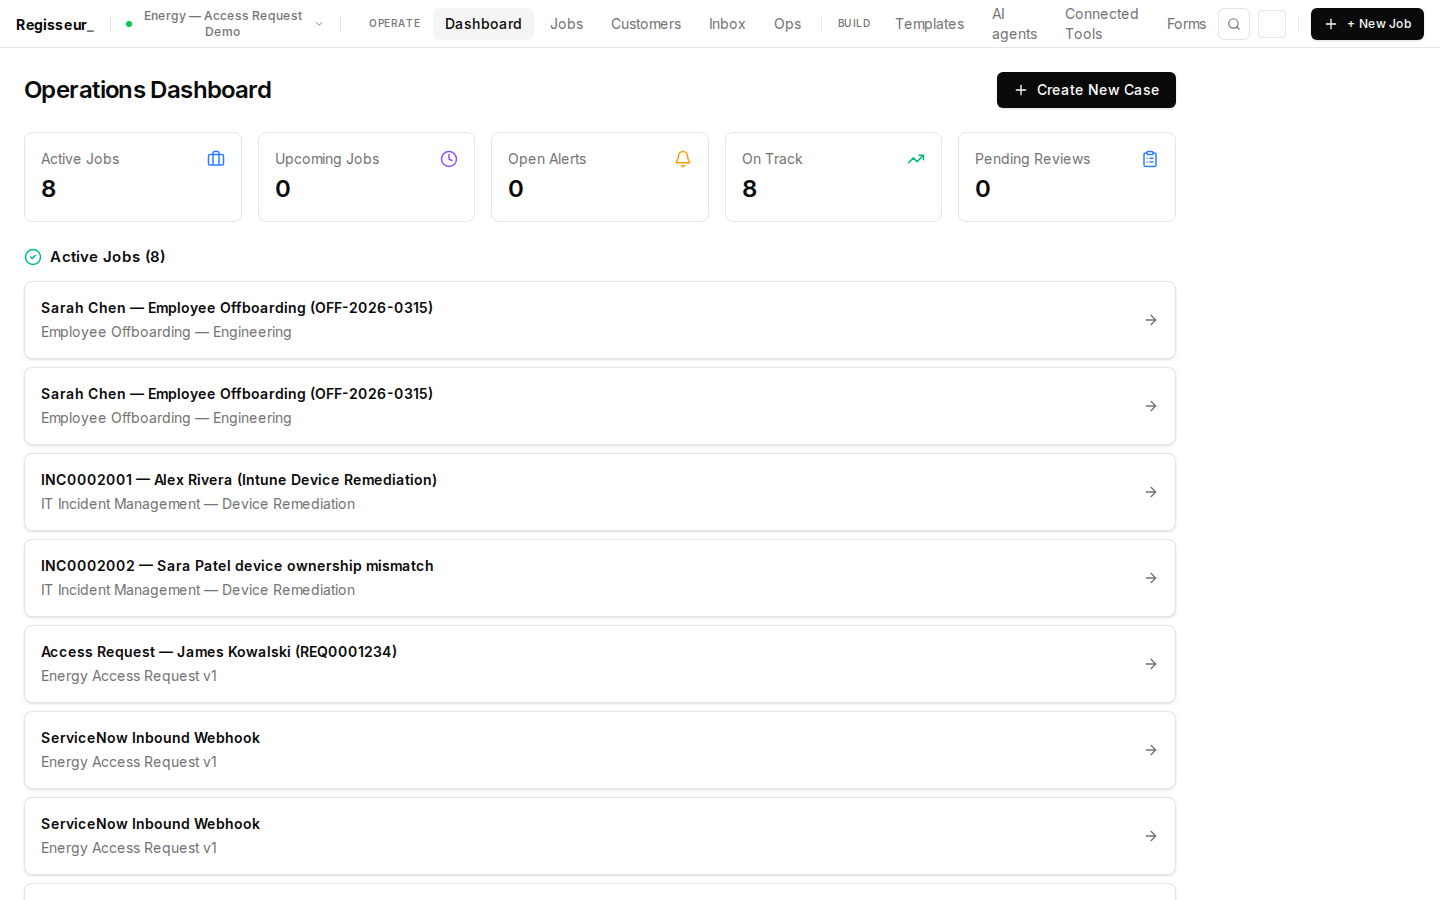Click the arrow on James Kowalski access request row
The height and width of the screenshot is (900, 1440).
point(1151,664)
